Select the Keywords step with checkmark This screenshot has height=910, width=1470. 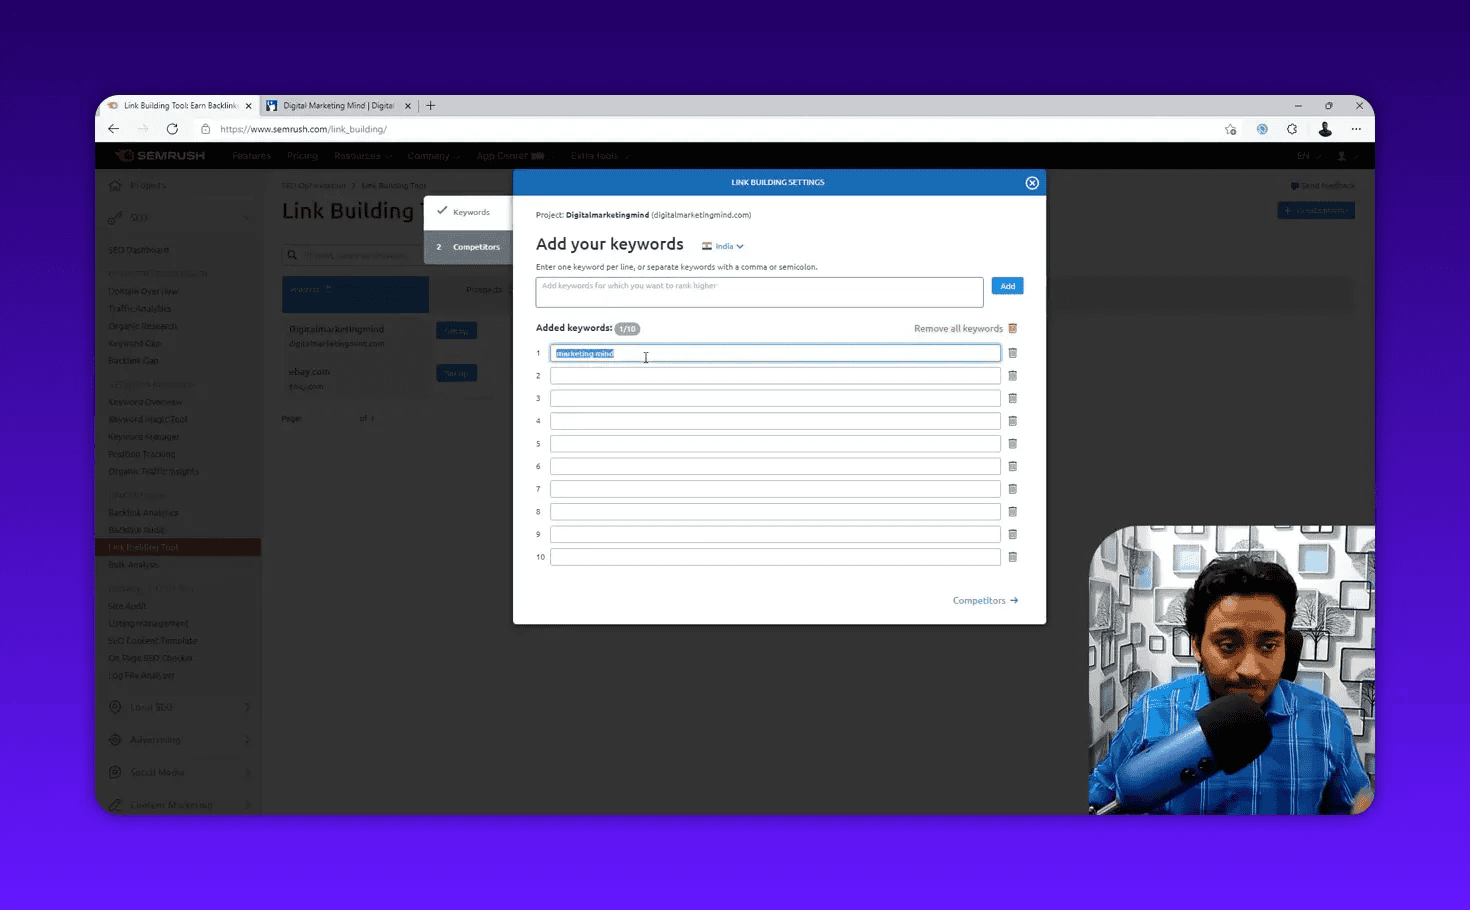click(466, 211)
